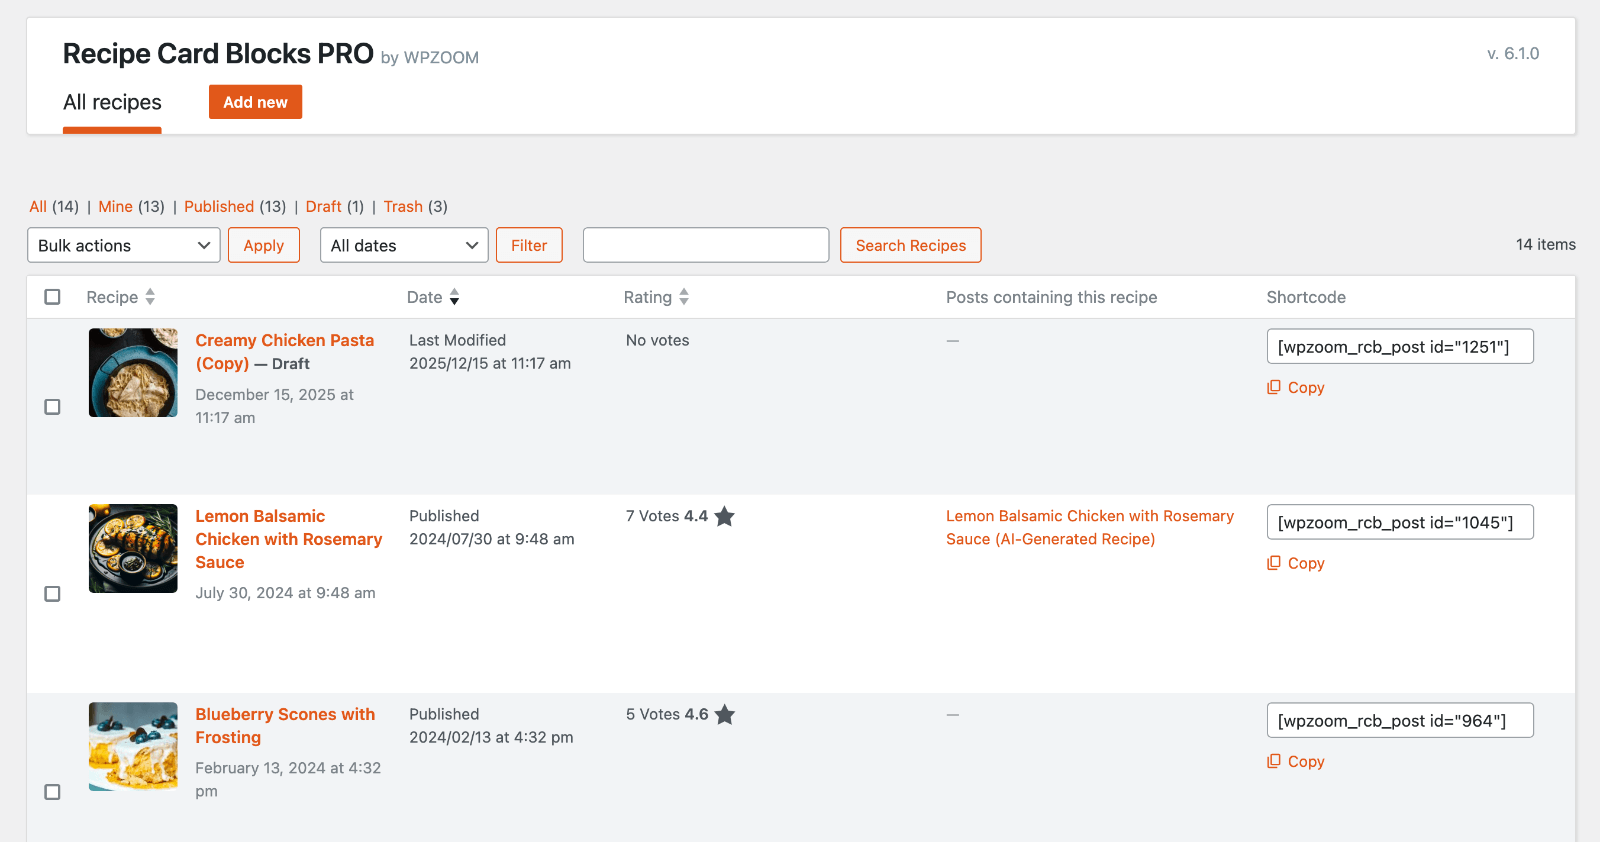Open the Trash recipes view

coord(403,207)
